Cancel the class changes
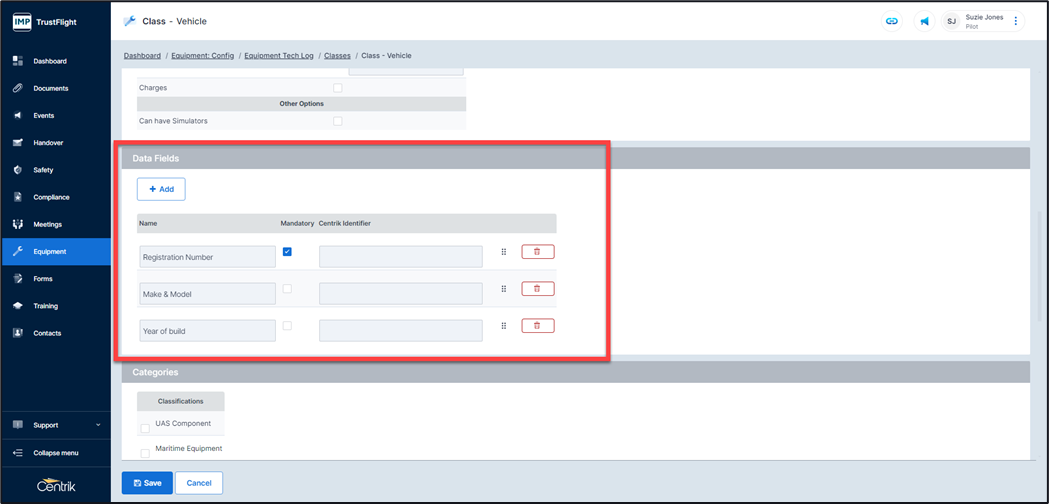Screen dimensions: 1049x504 click(x=199, y=483)
